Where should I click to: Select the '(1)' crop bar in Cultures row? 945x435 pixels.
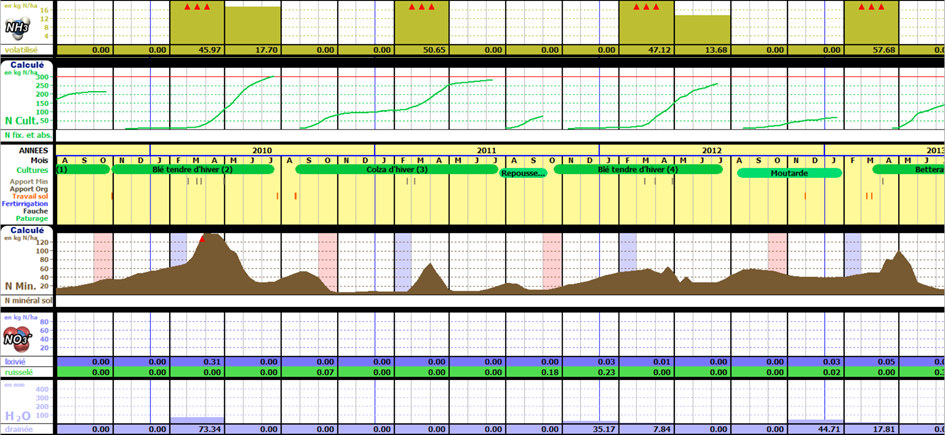(x=83, y=171)
